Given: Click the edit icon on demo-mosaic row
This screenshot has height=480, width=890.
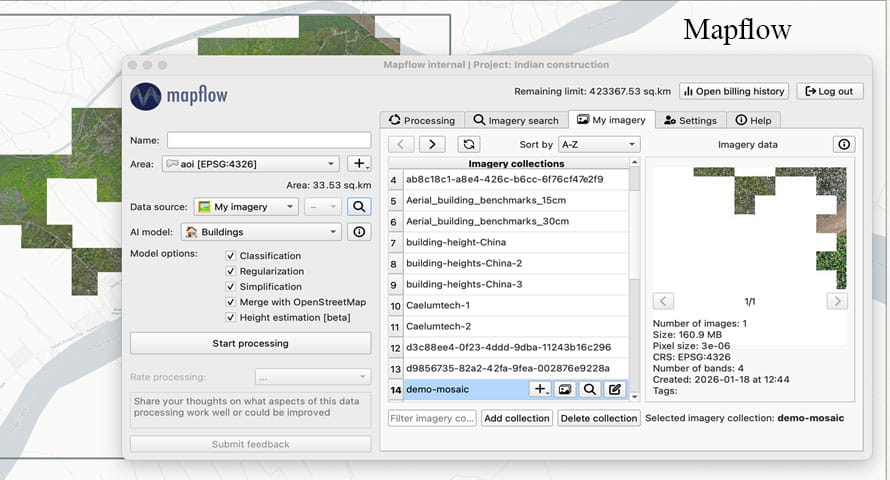Looking at the screenshot, I should tap(615, 389).
